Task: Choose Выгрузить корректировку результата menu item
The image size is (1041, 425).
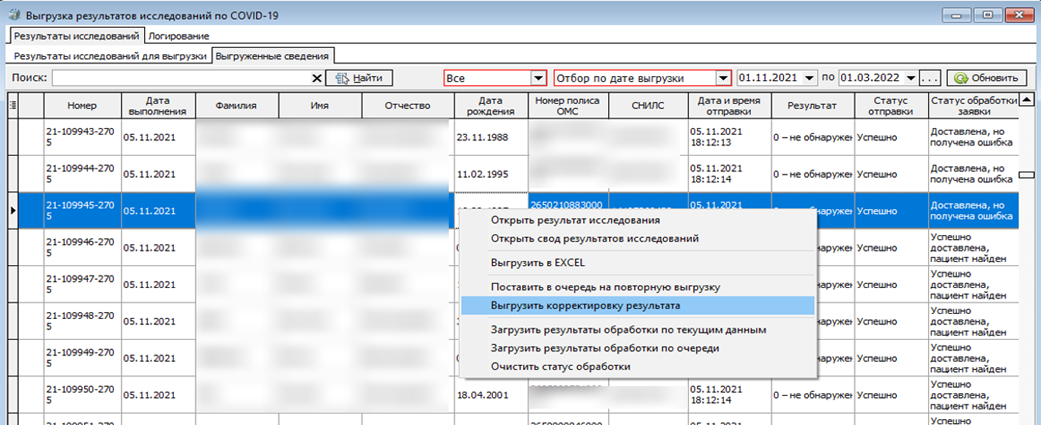Action: coord(585,305)
